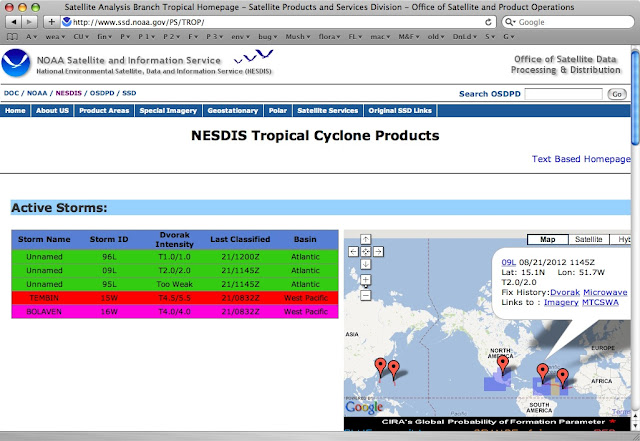
Task: Follow the NESDIS breadcrumb link
Action: tap(69, 93)
